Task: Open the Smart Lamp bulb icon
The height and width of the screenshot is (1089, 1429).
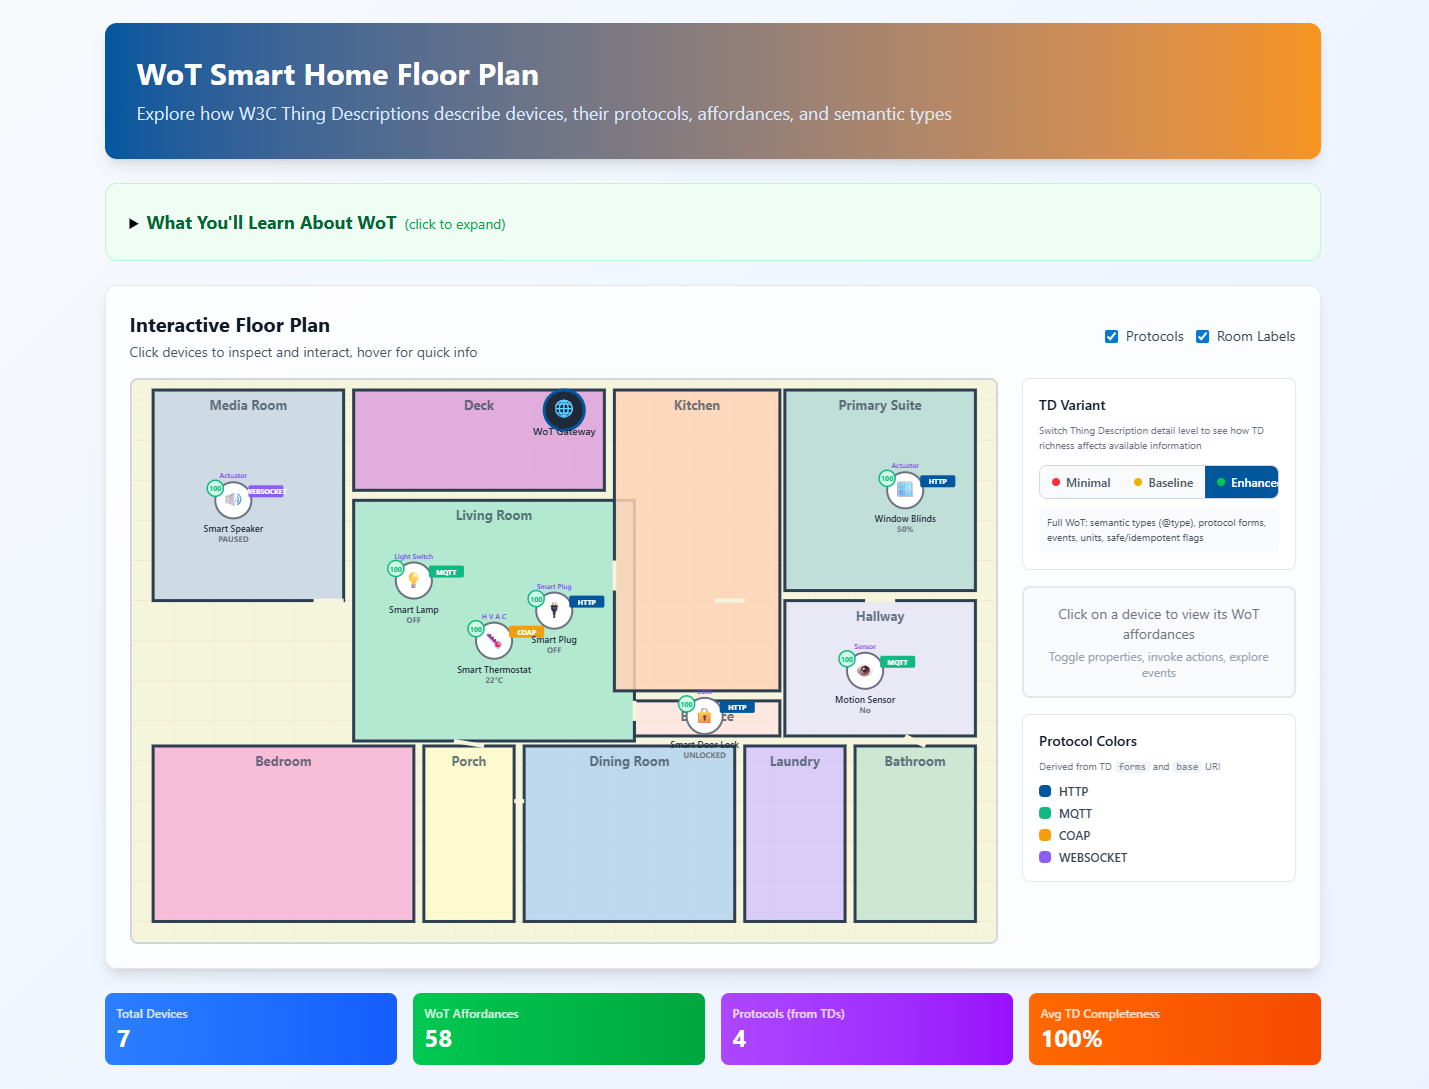Action: [413, 580]
